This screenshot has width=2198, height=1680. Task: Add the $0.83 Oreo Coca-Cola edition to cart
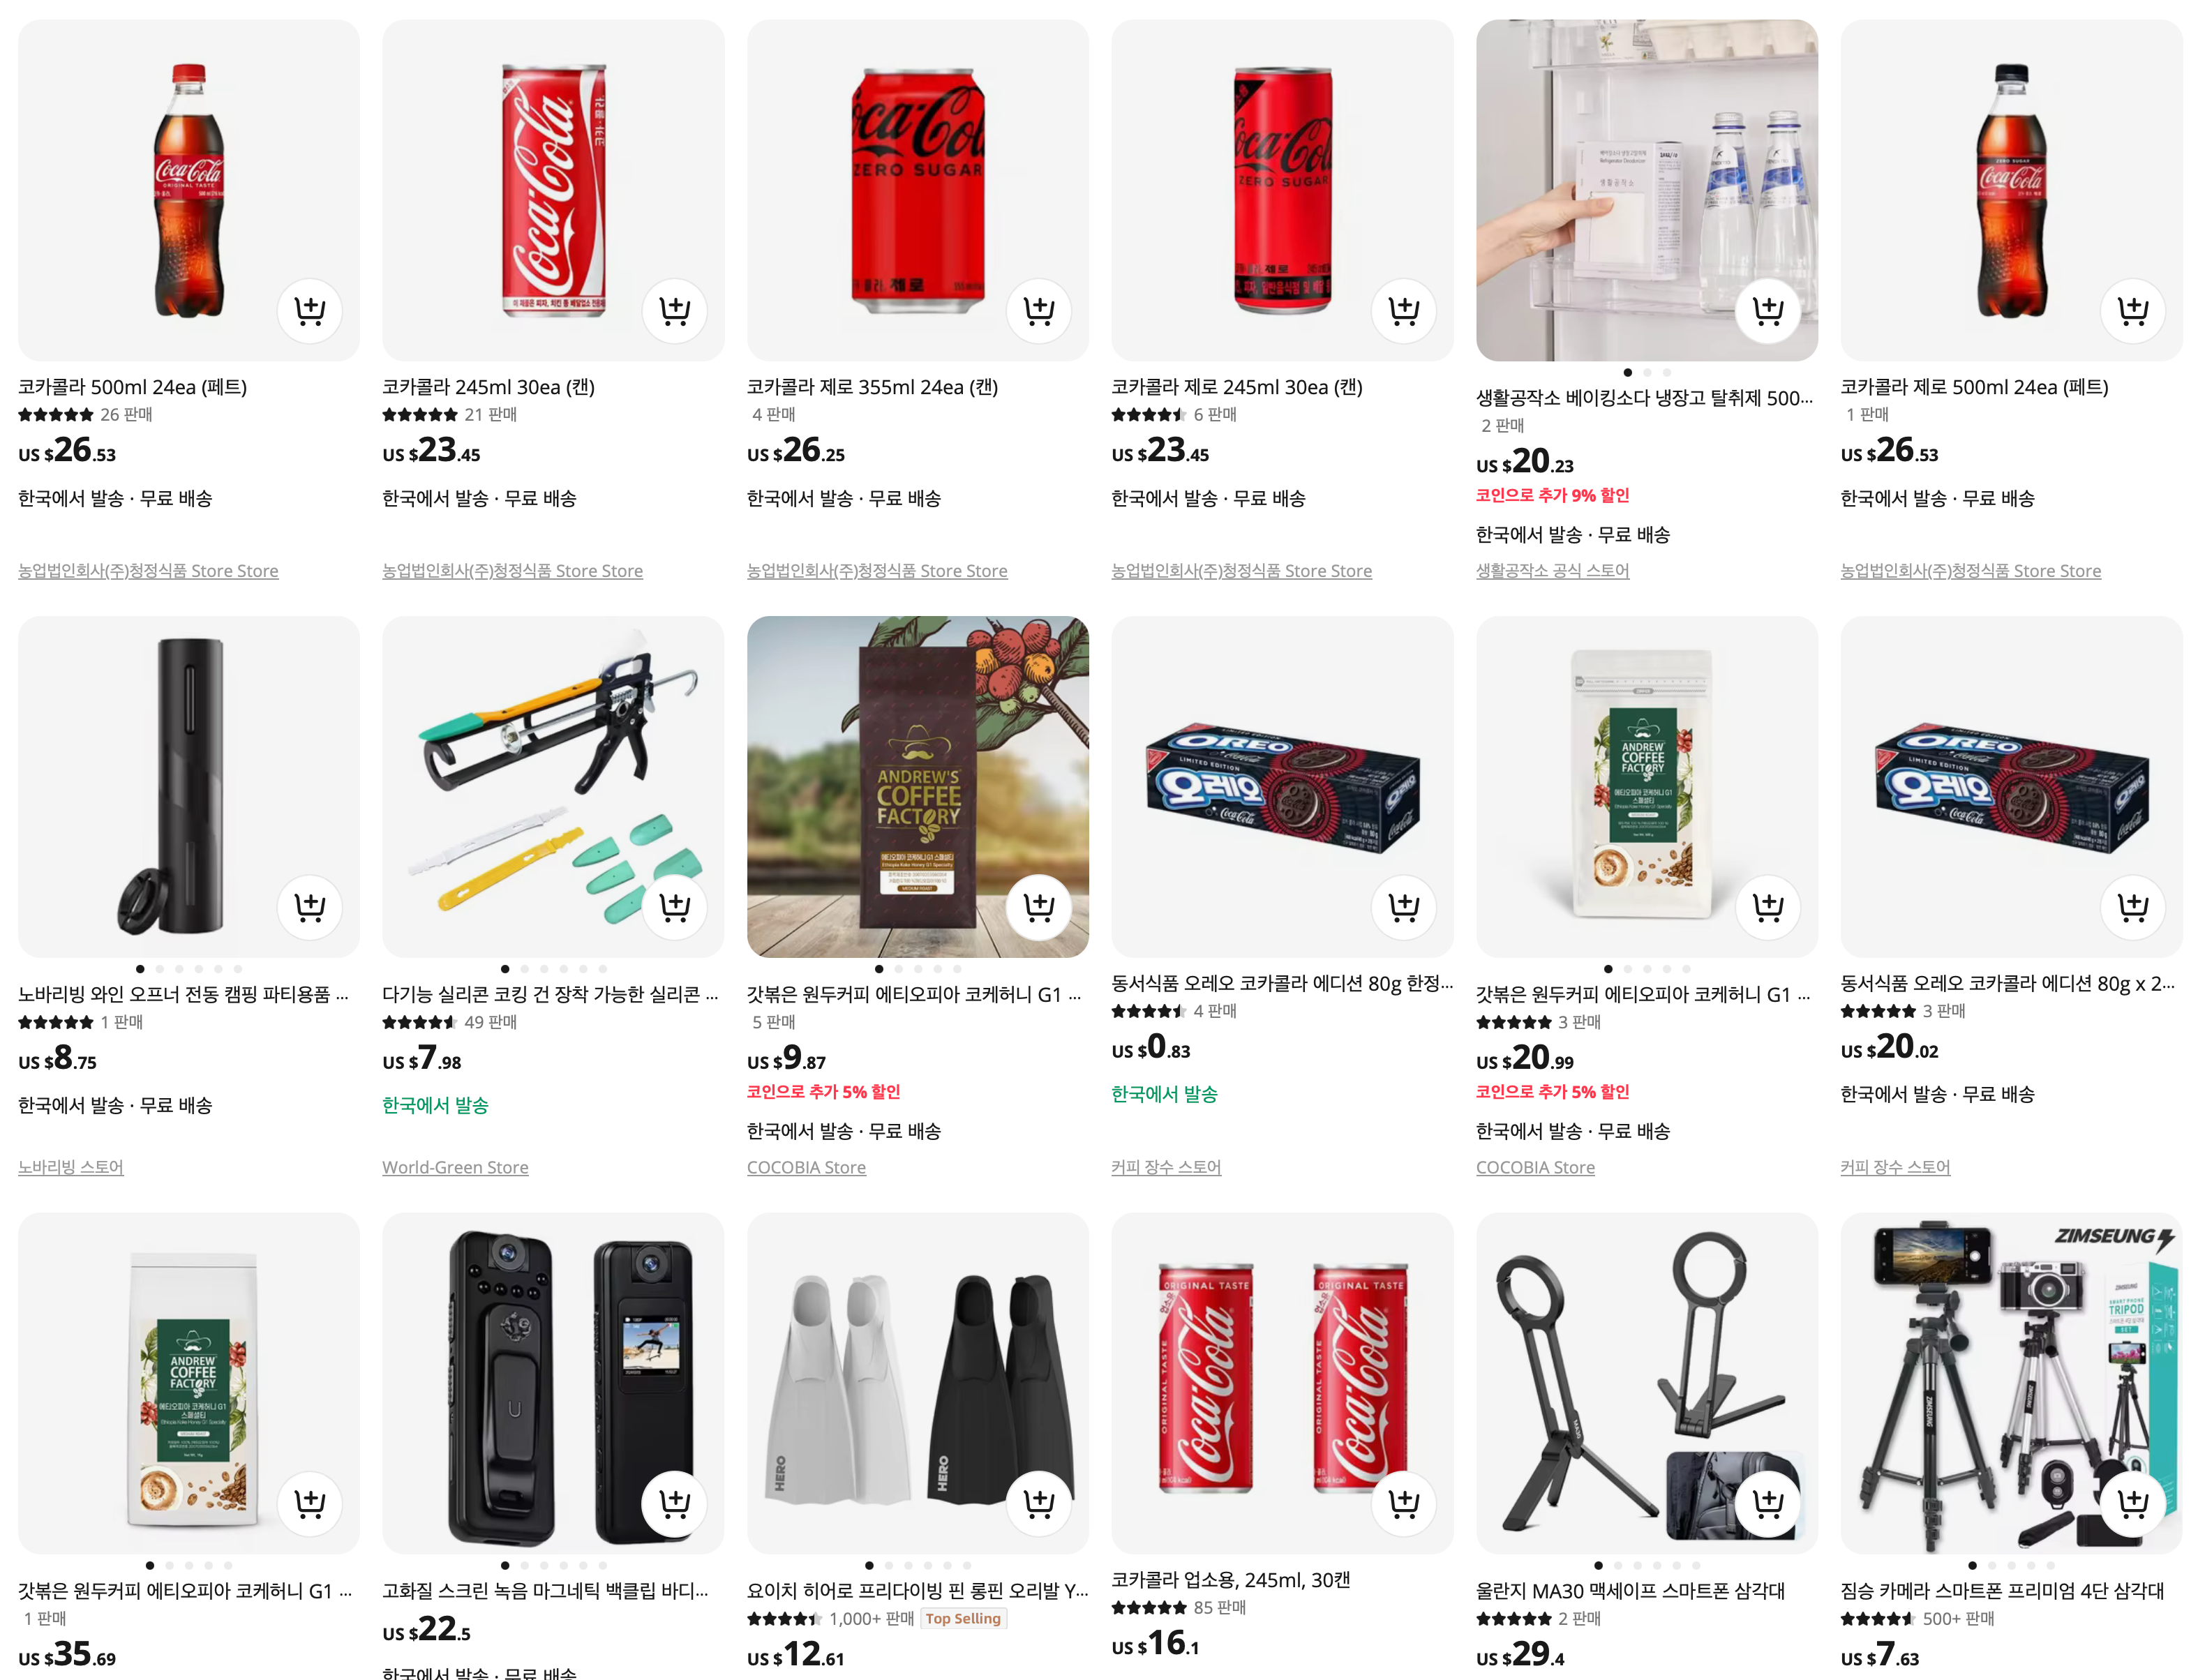tap(1404, 906)
